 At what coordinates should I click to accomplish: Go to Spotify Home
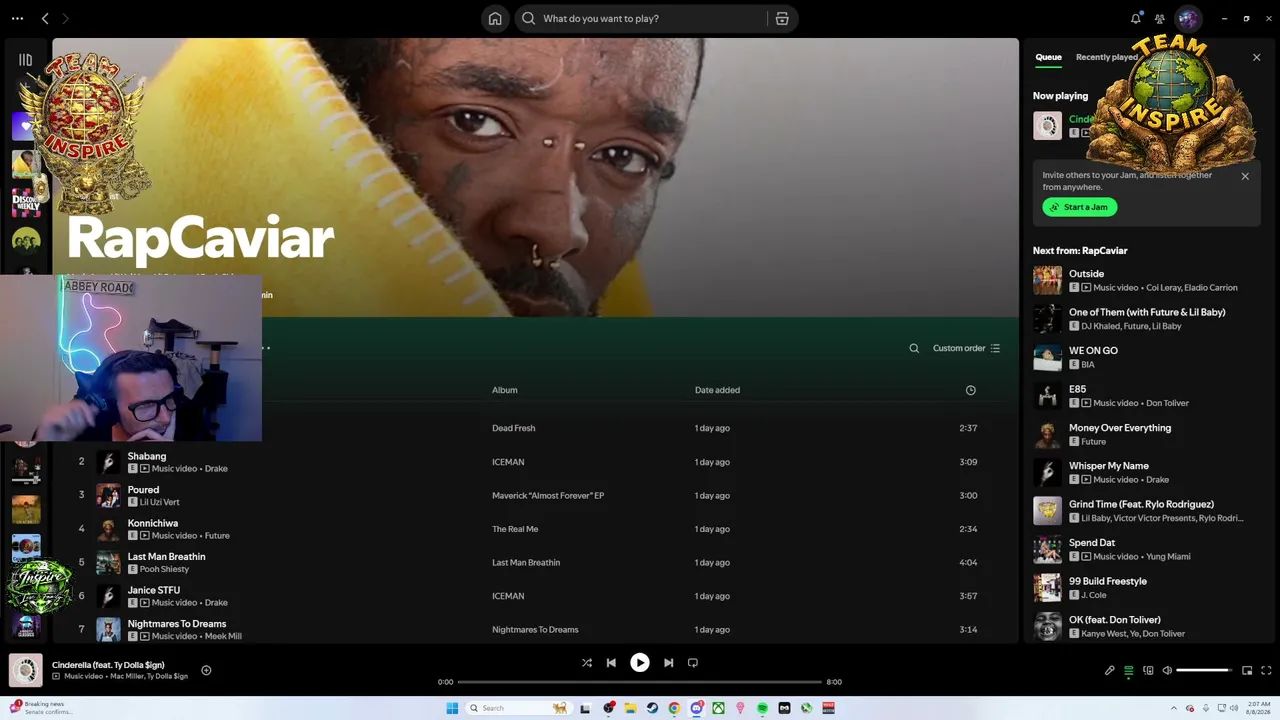(x=495, y=18)
